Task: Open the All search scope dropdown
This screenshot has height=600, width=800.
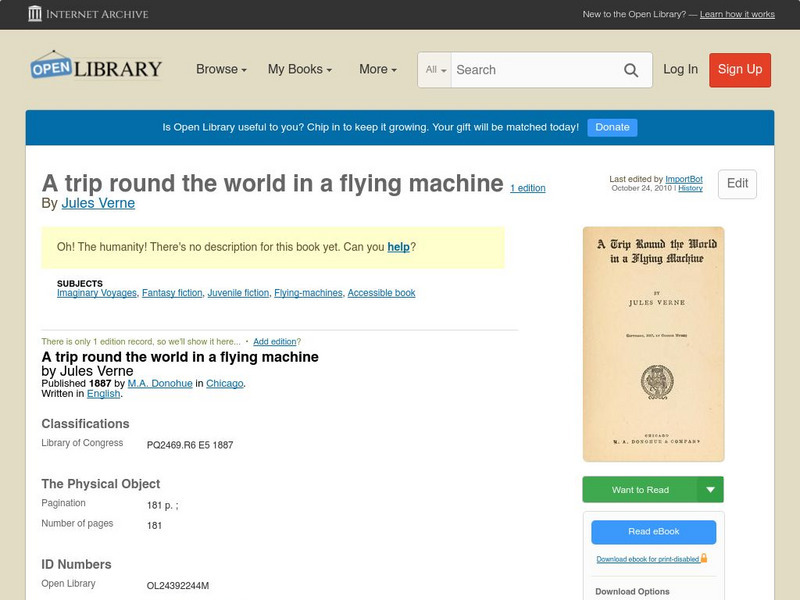Action: 436,70
